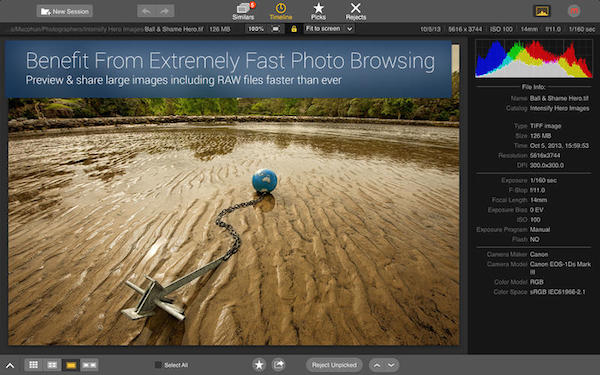
Task: Go to previous photo with up chevron
Action: coord(377,365)
